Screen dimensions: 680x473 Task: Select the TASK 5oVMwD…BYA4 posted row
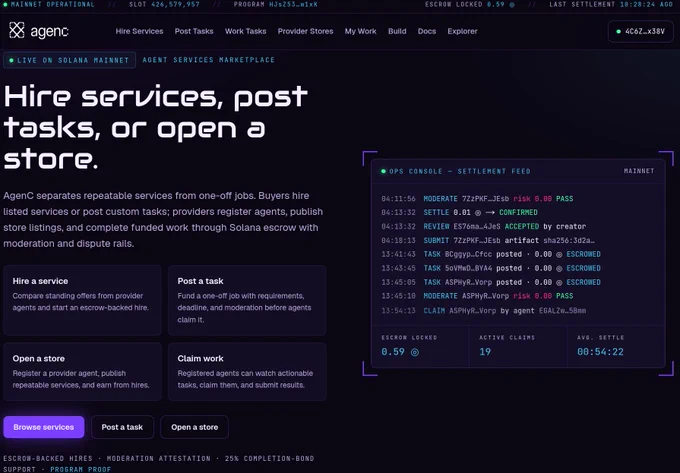491,268
